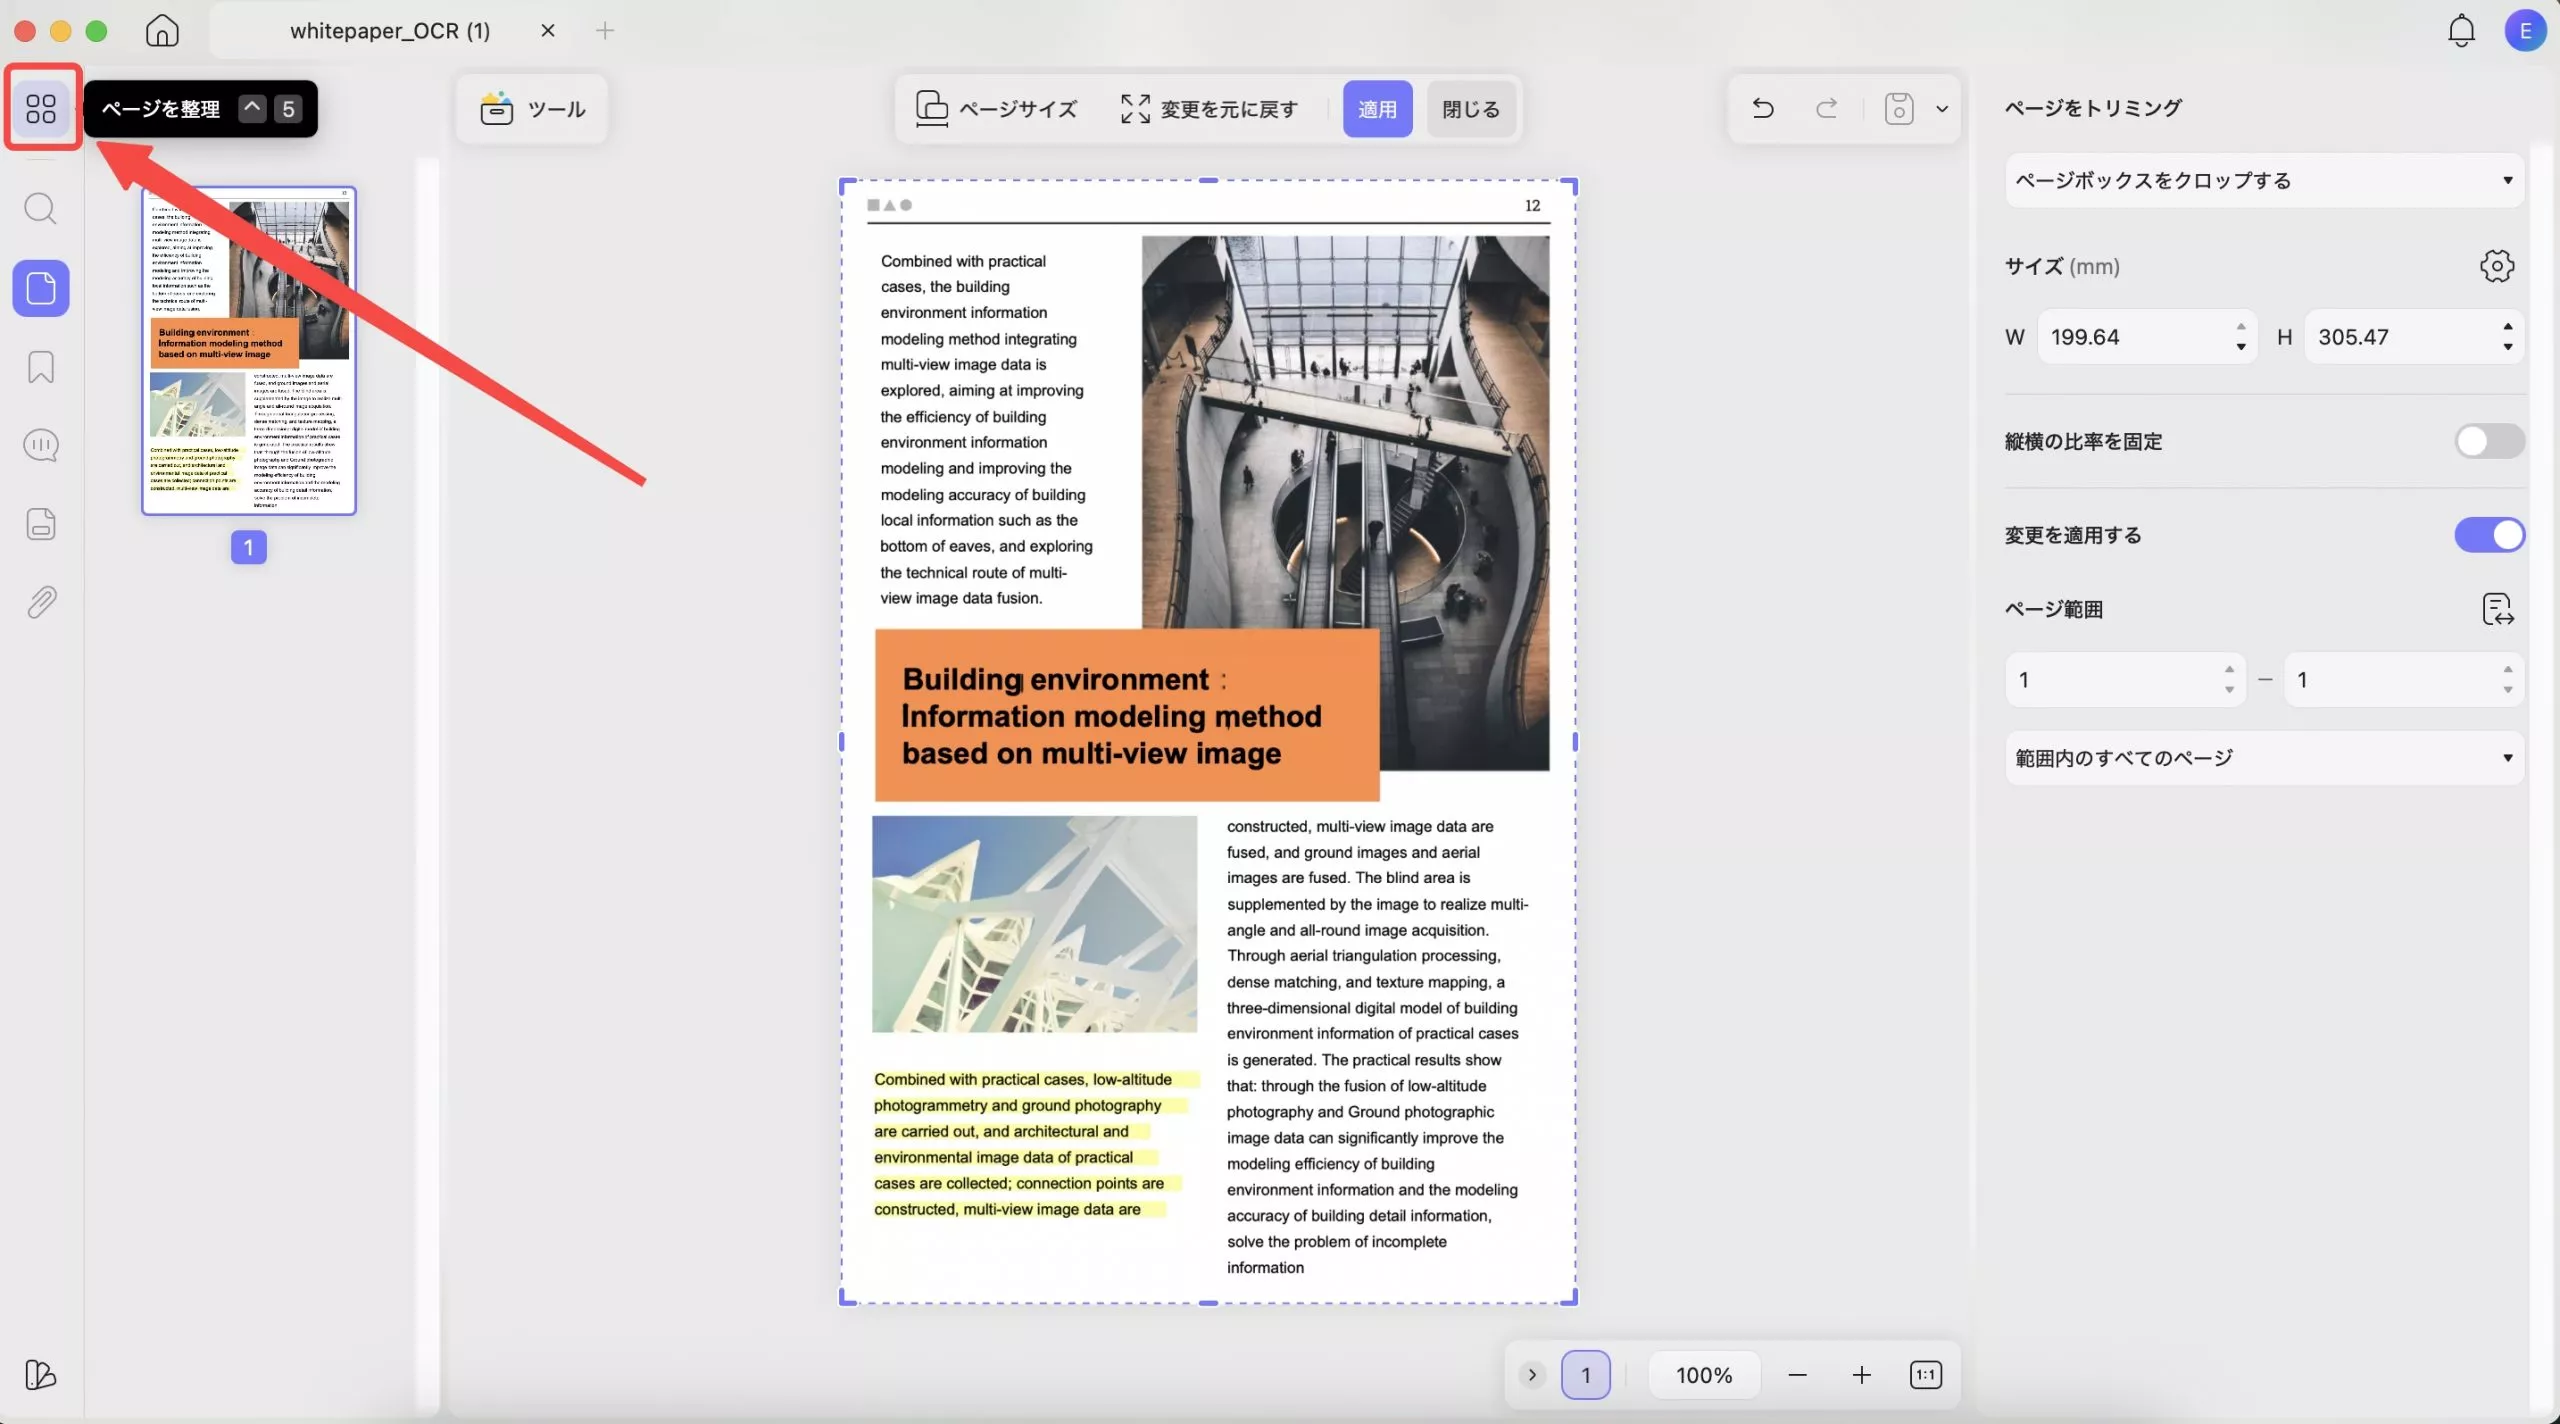The height and width of the screenshot is (1424, 2560).
Task: Enable the fixed aspect ratio toggle
Action: [2488, 441]
